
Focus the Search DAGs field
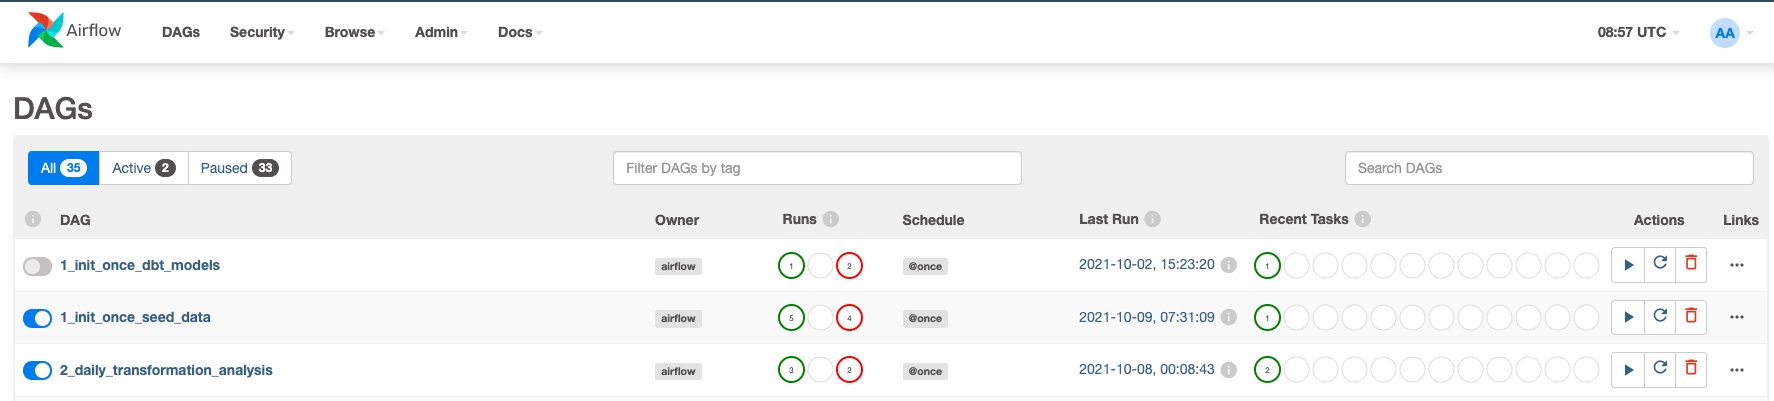pos(1548,168)
